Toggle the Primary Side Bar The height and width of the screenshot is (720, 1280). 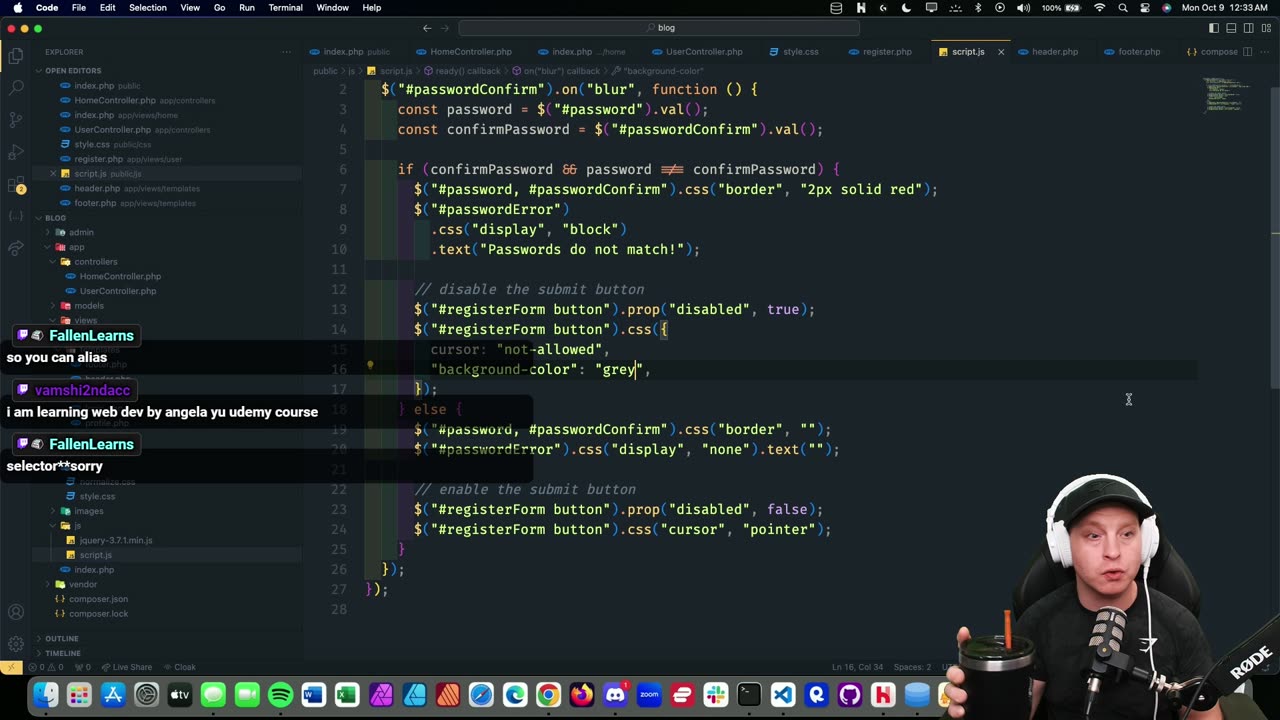(x=1214, y=28)
